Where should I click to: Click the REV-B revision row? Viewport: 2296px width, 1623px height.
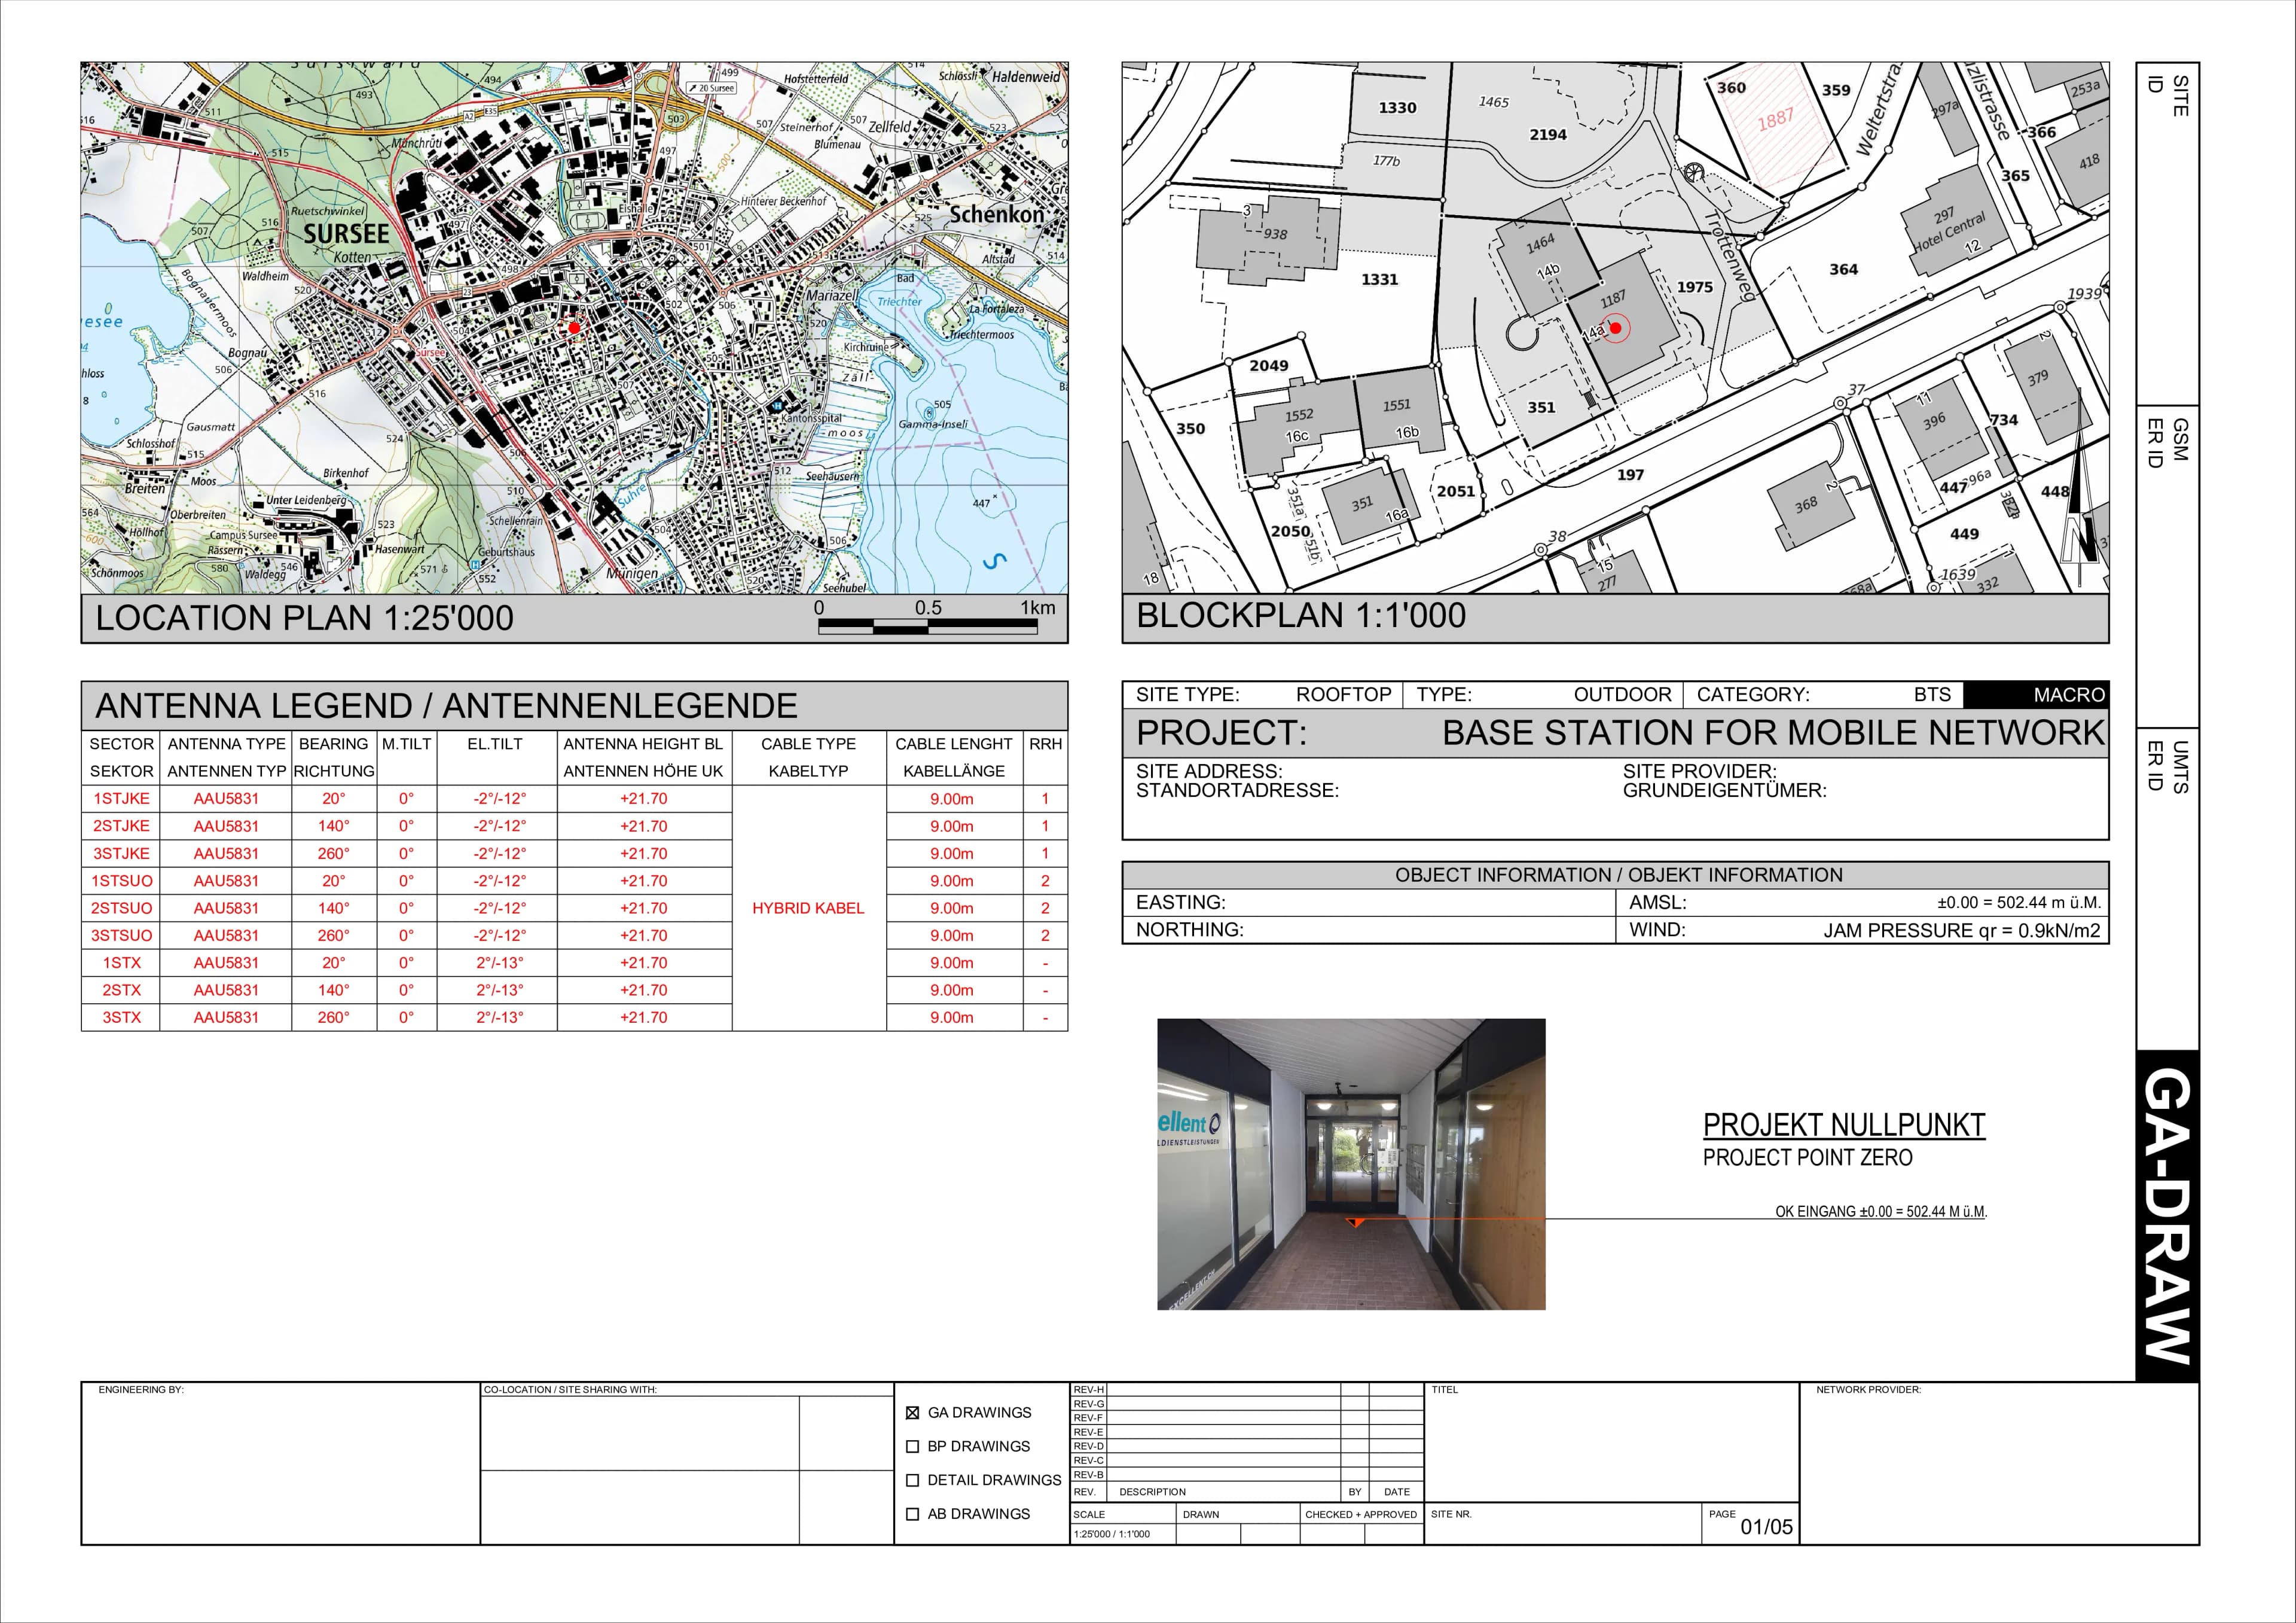tap(1247, 1475)
